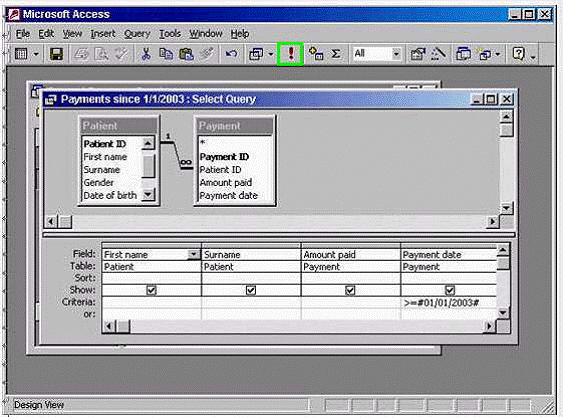Screen dimensions: 563x417
Task: Open the Query Type dropdown arrow
Action: [271, 55]
